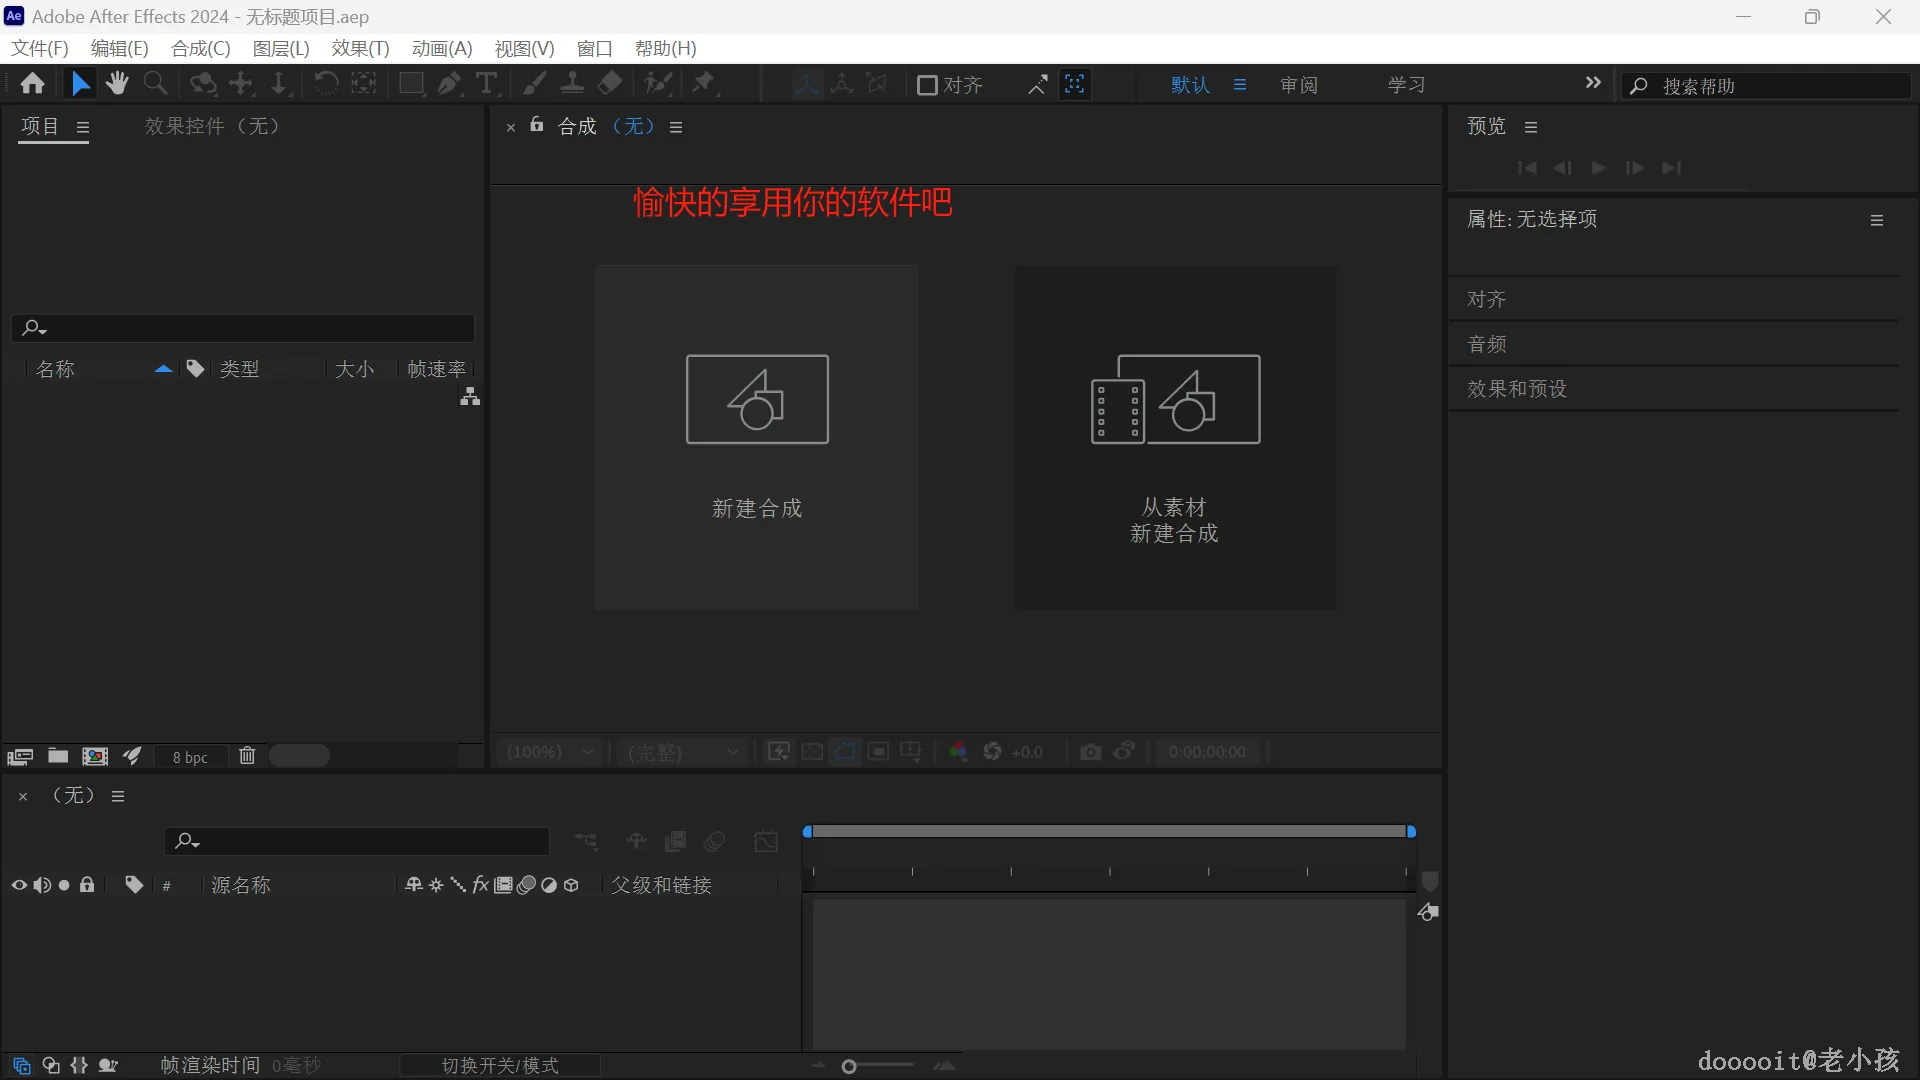Click the 新建合成 button
This screenshot has width=1920, height=1080.
[756, 437]
